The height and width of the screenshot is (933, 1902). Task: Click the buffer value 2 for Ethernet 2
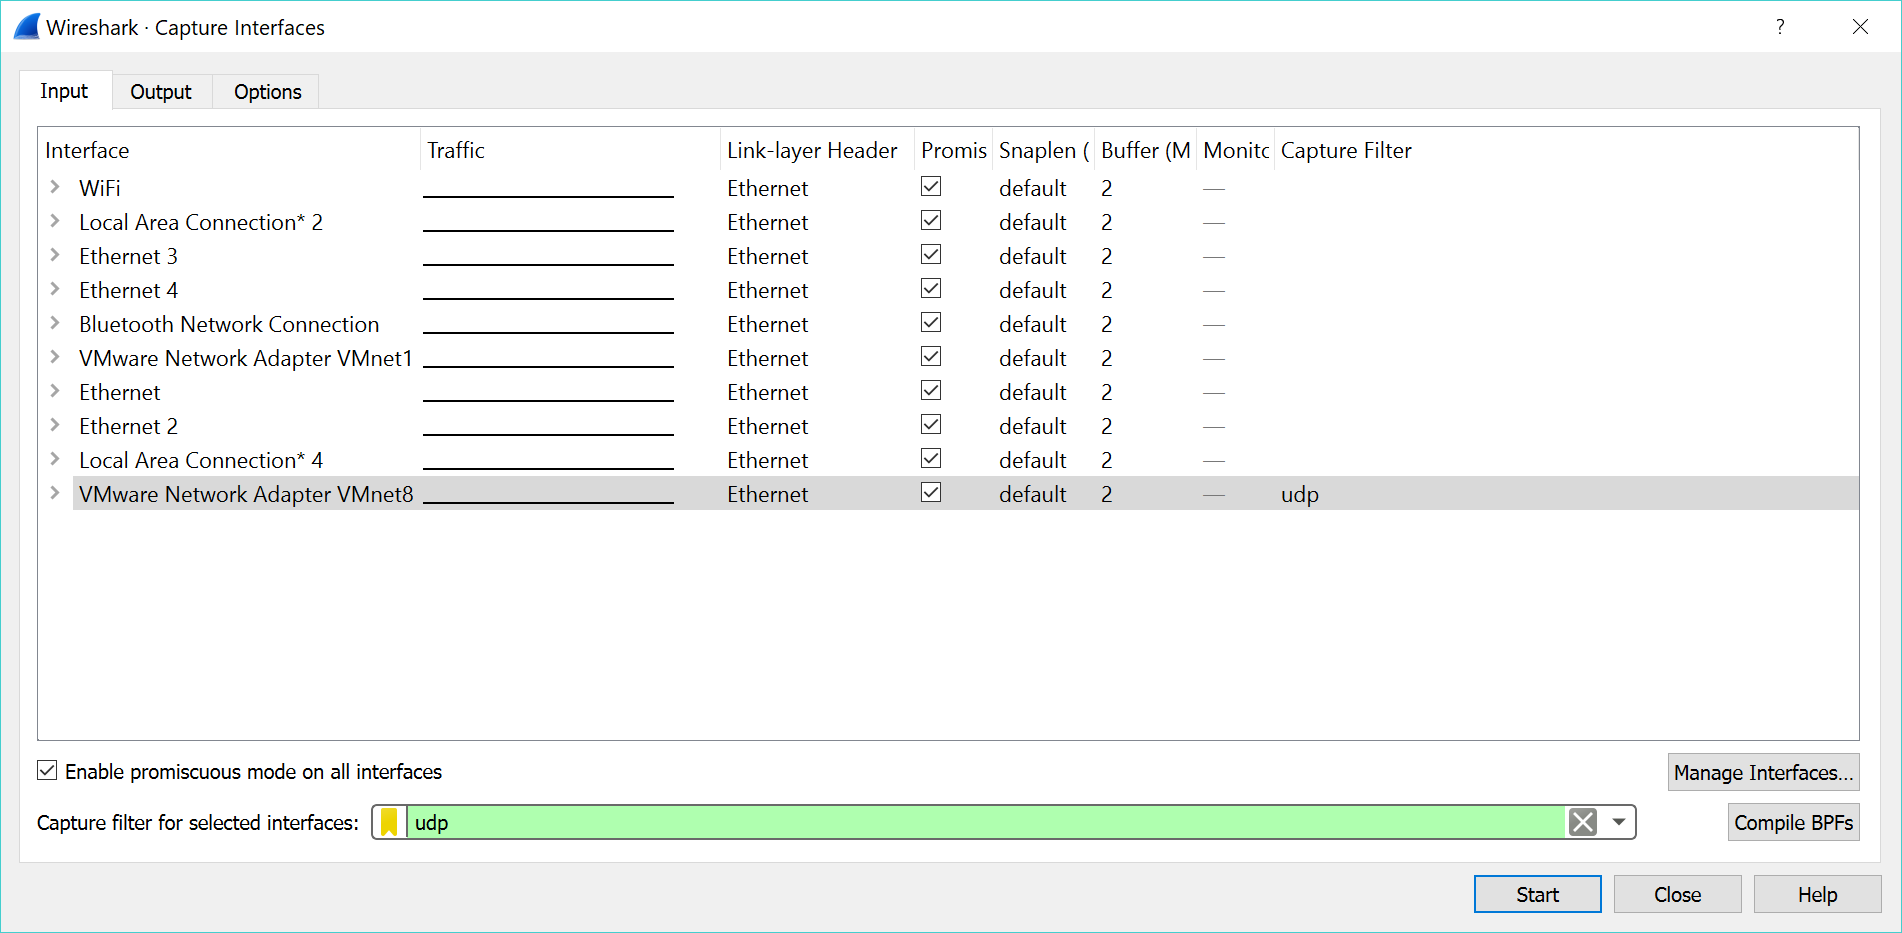click(x=1107, y=426)
